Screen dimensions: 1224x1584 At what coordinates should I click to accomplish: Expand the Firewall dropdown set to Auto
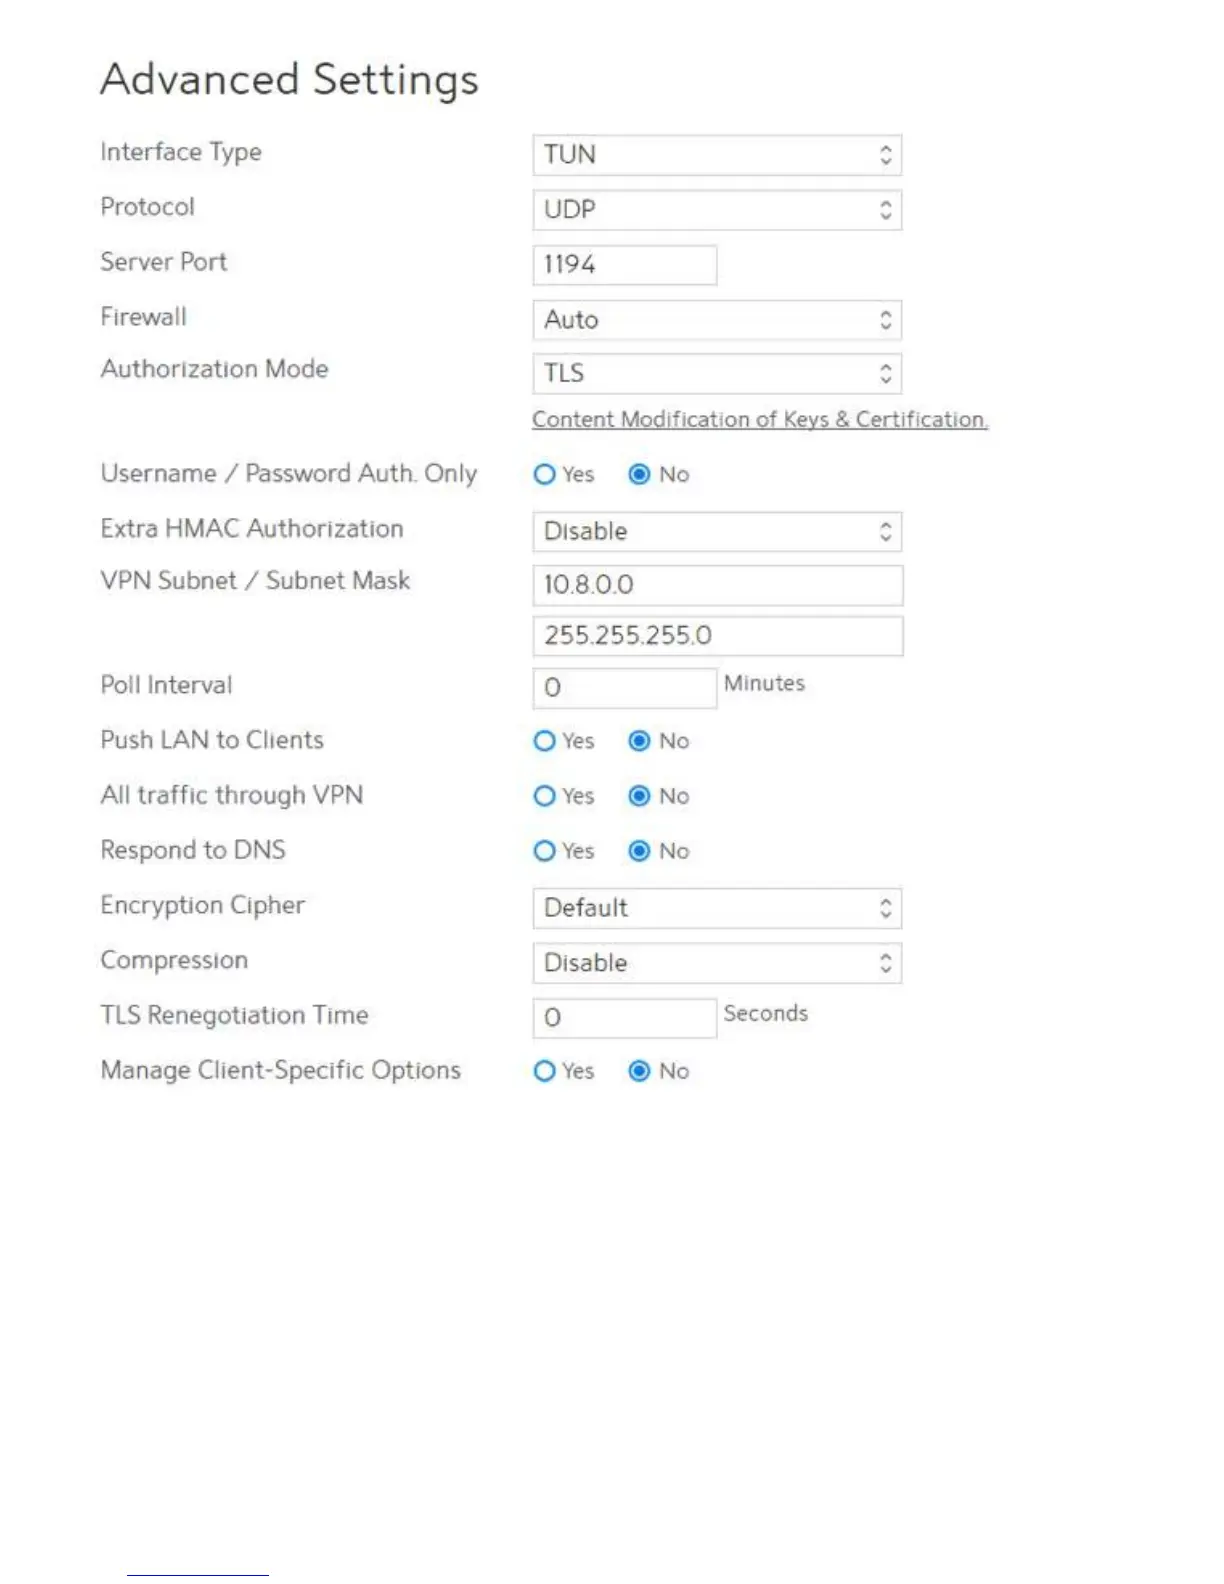click(717, 320)
